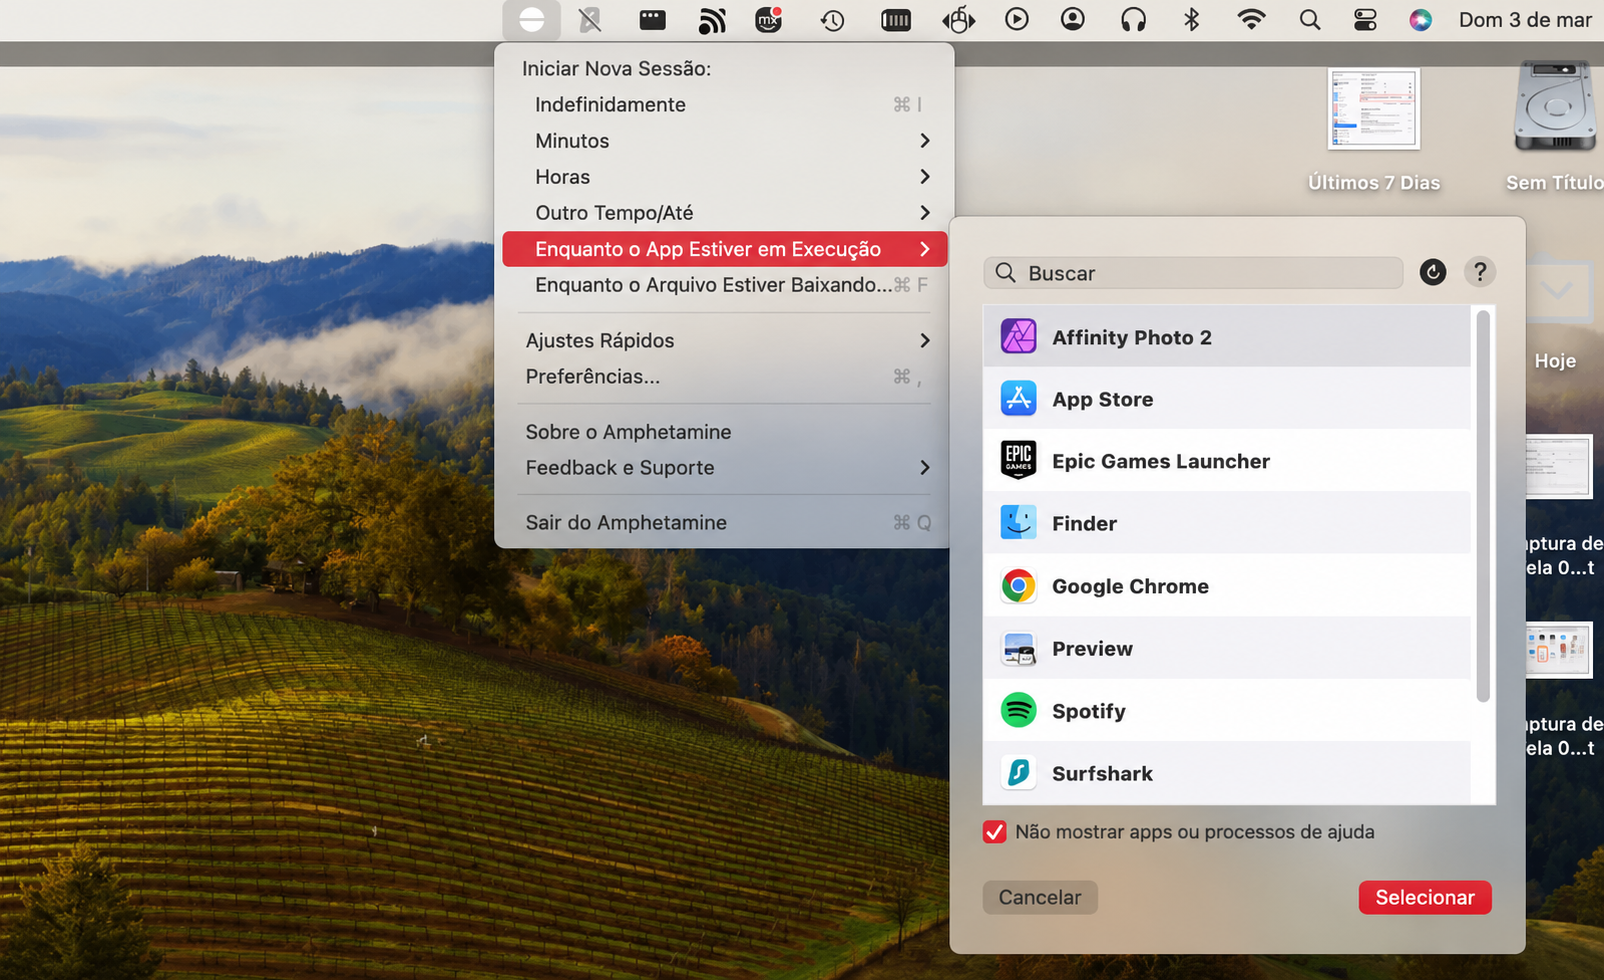Toggle 'Não mostrar apps ou processos de ajuda' checkbox
Image resolution: width=1604 pixels, height=980 pixels.
coord(994,832)
